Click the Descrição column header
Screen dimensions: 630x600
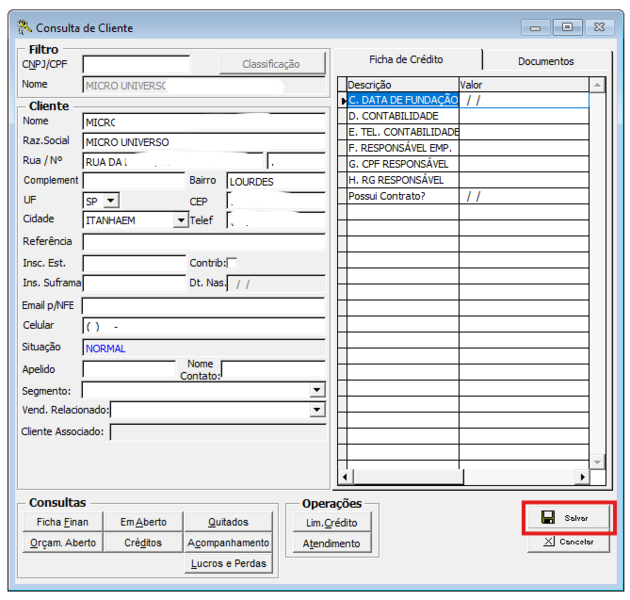pyautogui.click(x=403, y=85)
